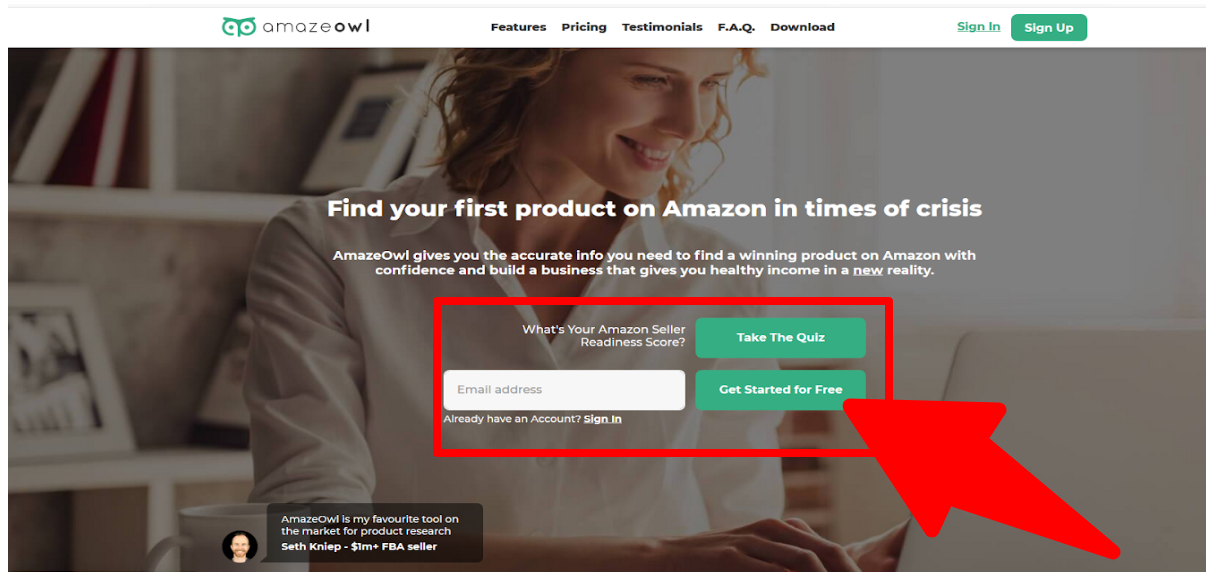Go to the Pricing section
1209x572 pixels.
tap(584, 27)
